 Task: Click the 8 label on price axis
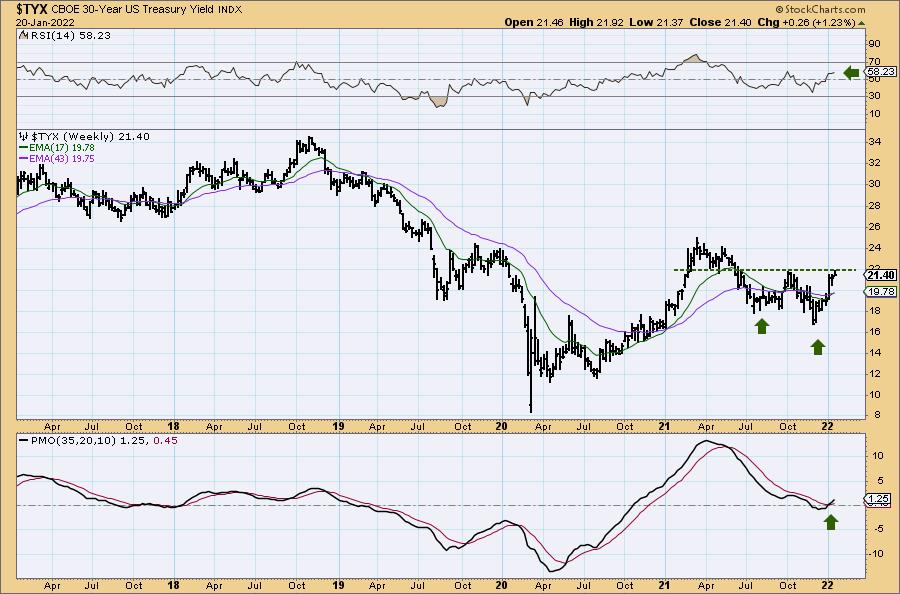click(x=878, y=416)
